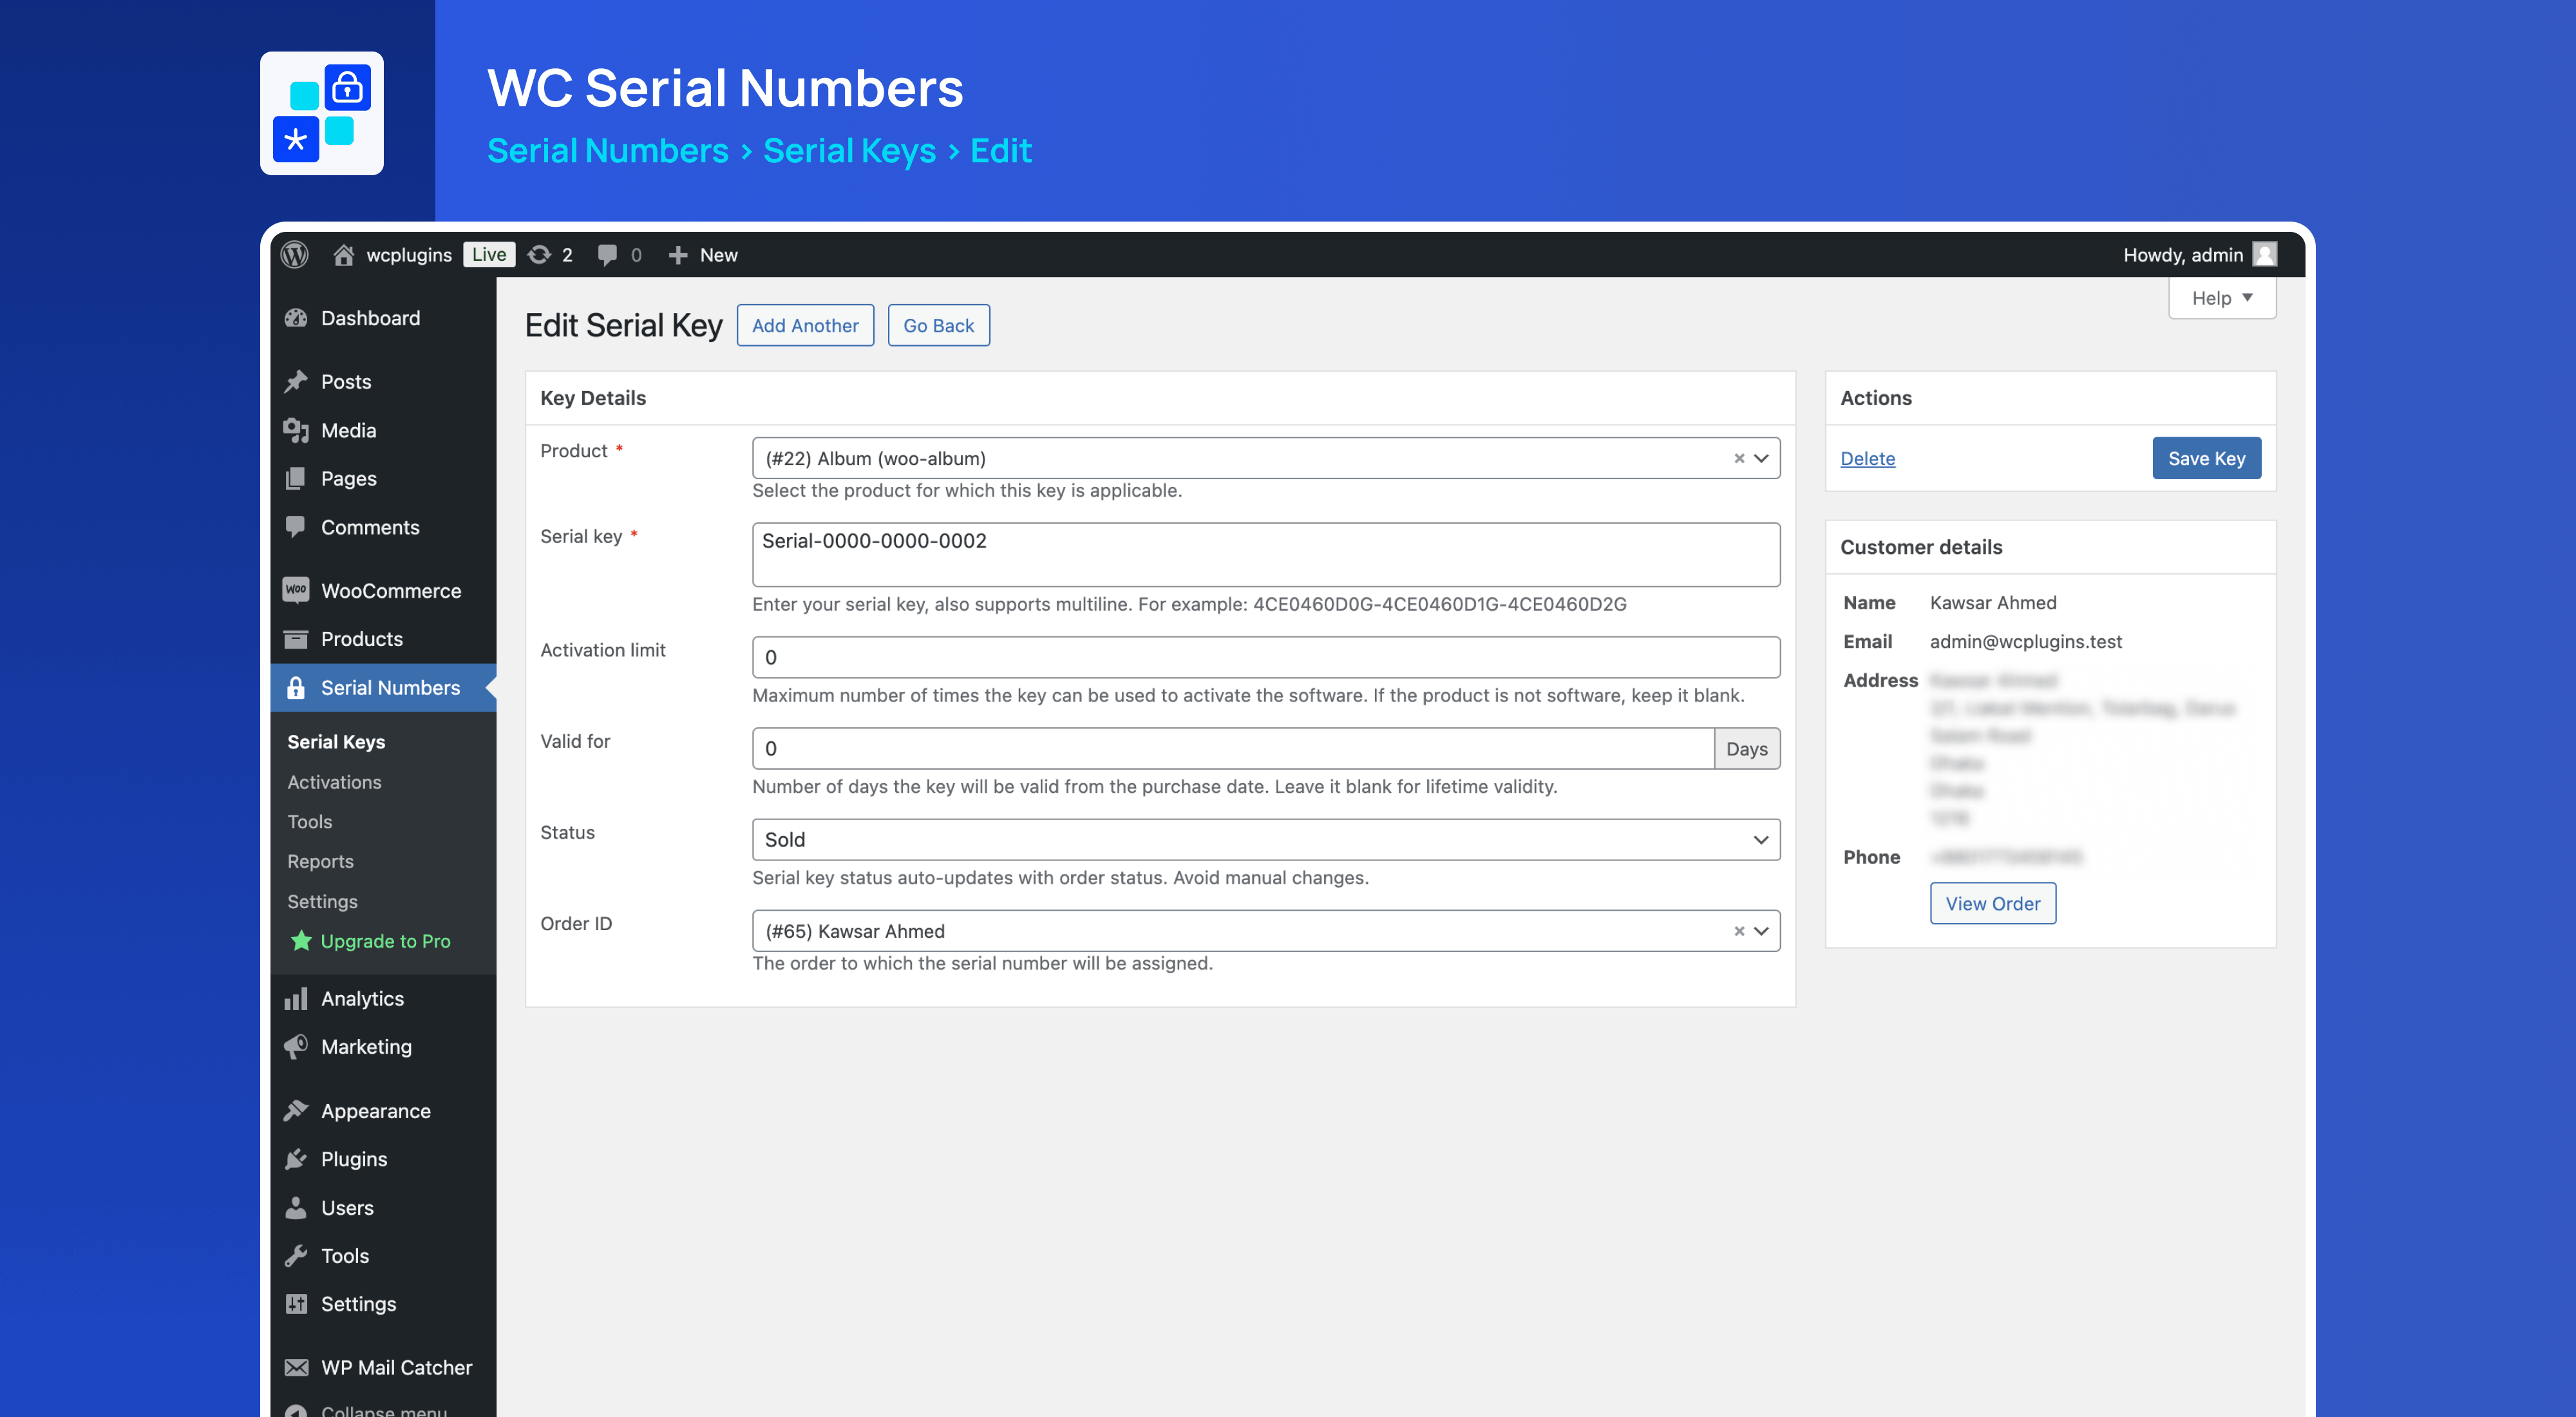
Task: Open WP Mail Catcher menu label
Action: pos(396,1367)
